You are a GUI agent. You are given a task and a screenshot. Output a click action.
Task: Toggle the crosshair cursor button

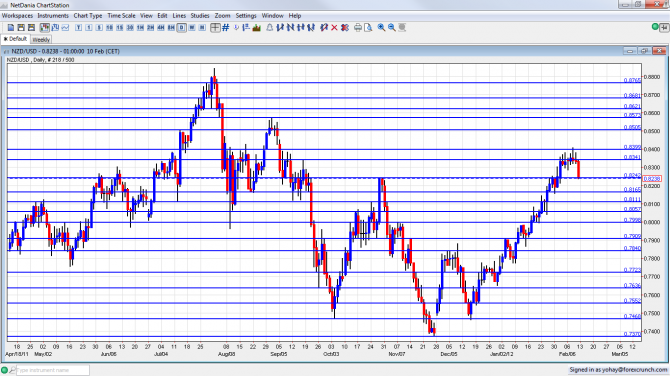pos(215,27)
